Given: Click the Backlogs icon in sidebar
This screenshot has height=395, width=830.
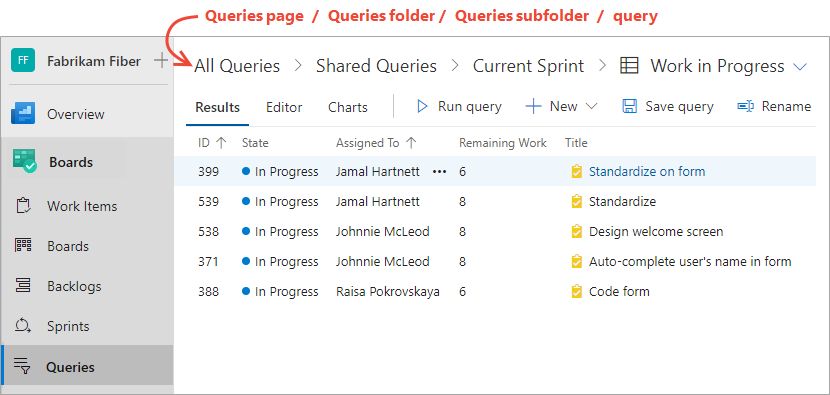Looking at the screenshot, I should (23, 286).
